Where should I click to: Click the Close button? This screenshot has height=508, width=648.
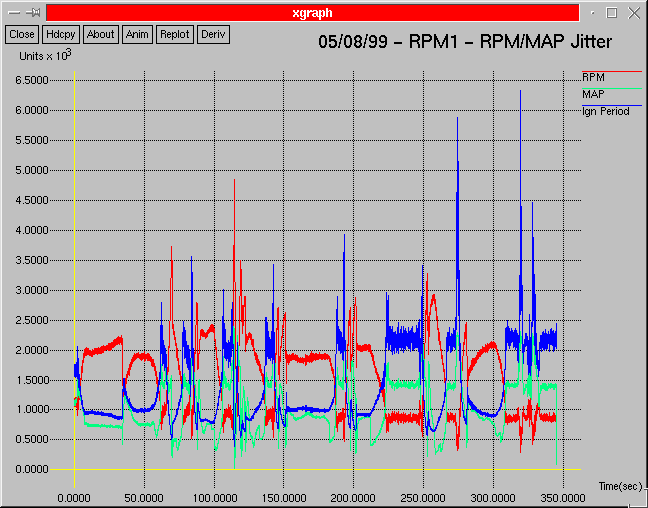[22, 34]
